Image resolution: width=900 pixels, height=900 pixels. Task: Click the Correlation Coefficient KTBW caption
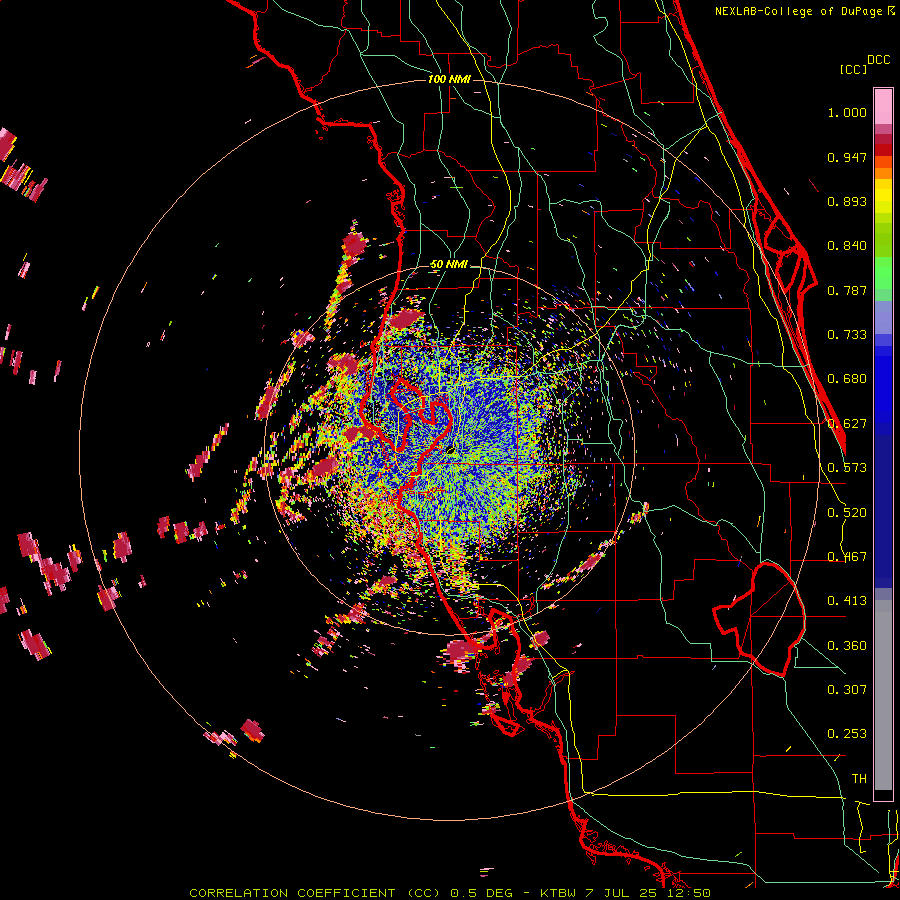click(450, 893)
